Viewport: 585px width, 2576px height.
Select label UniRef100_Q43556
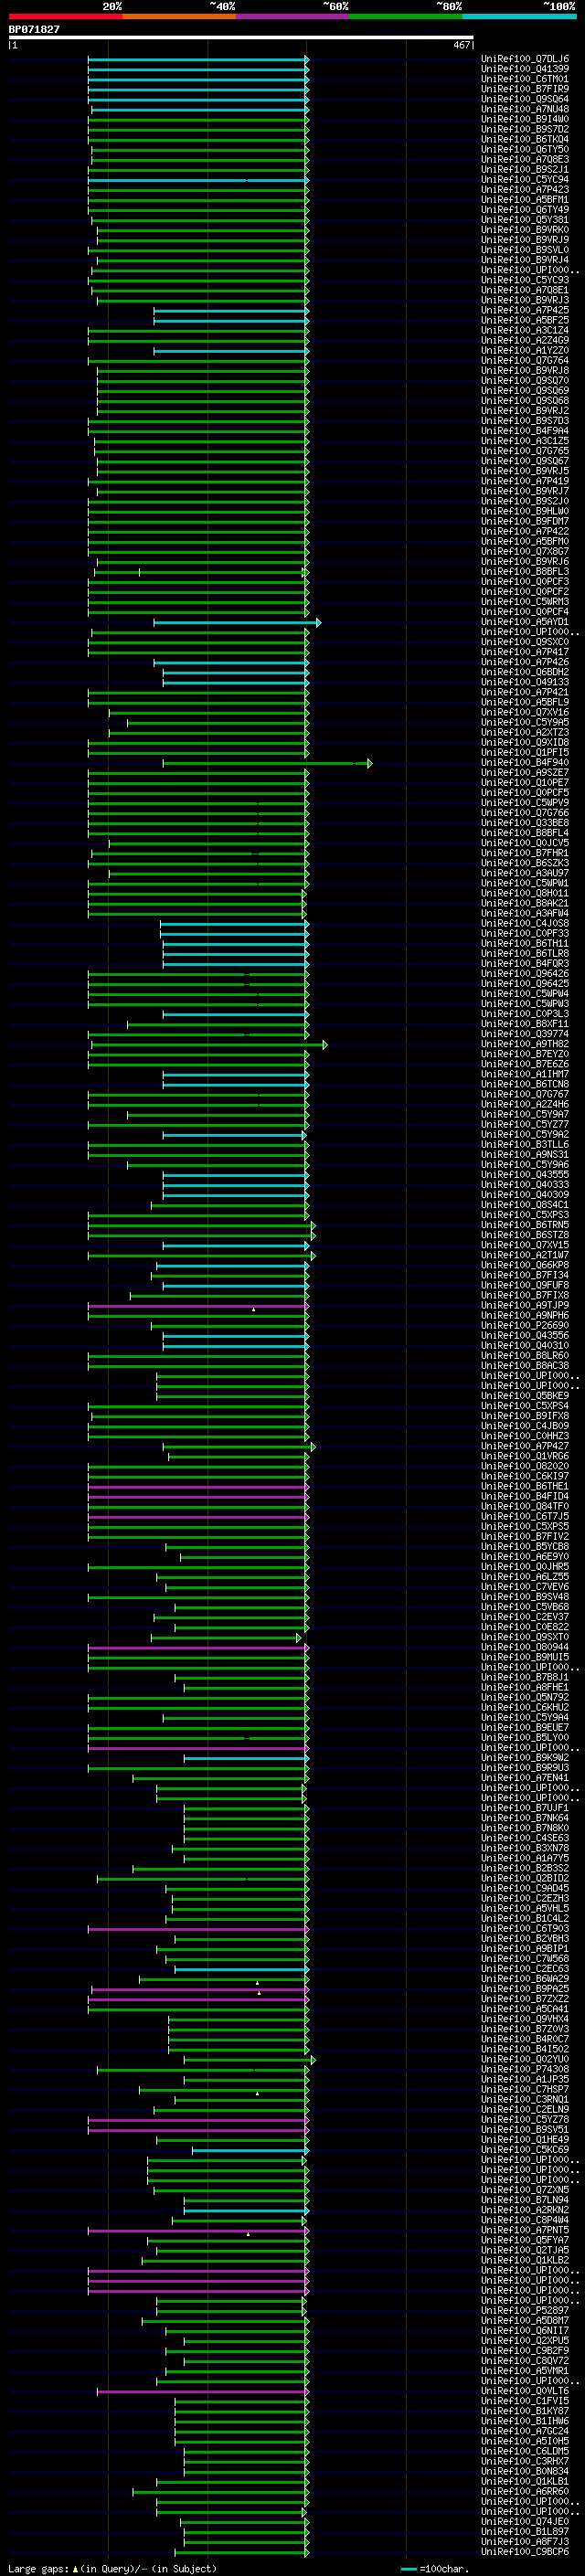525,1336
